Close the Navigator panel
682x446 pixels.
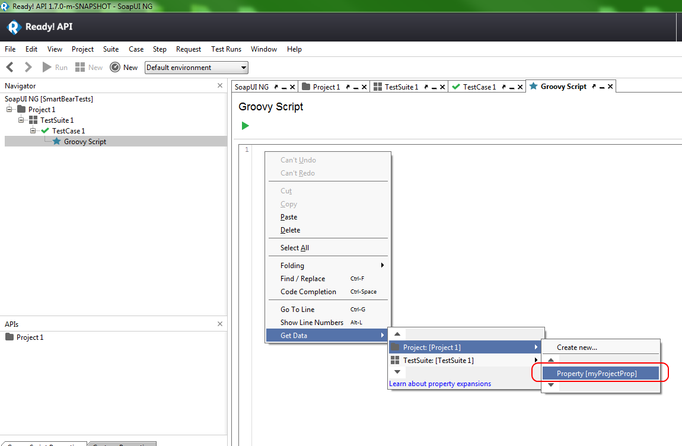click(220, 86)
